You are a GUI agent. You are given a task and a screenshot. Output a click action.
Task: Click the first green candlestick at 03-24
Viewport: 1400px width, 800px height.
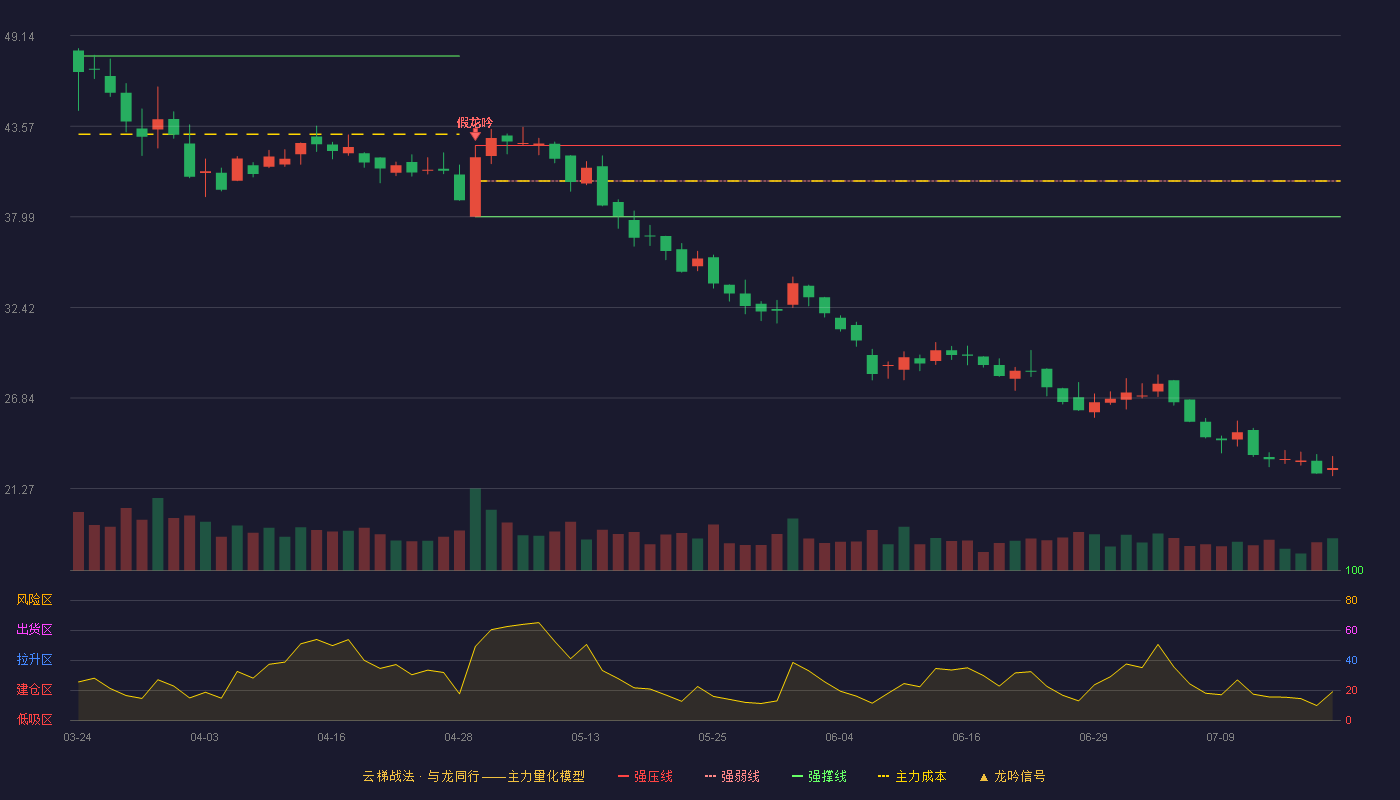(x=78, y=61)
